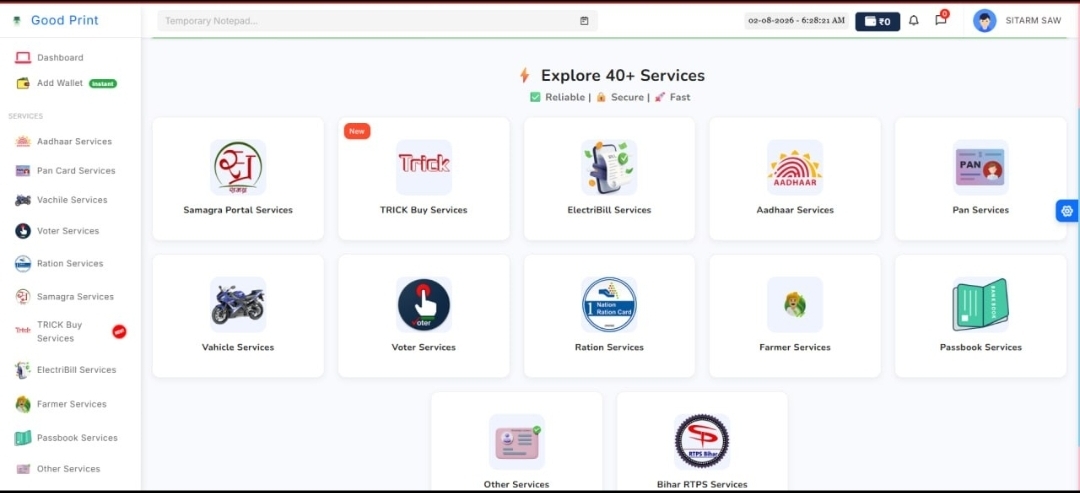The height and width of the screenshot is (493, 1080).
Task: Click the Bihar RTPS Services label
Action: (702, 485)
